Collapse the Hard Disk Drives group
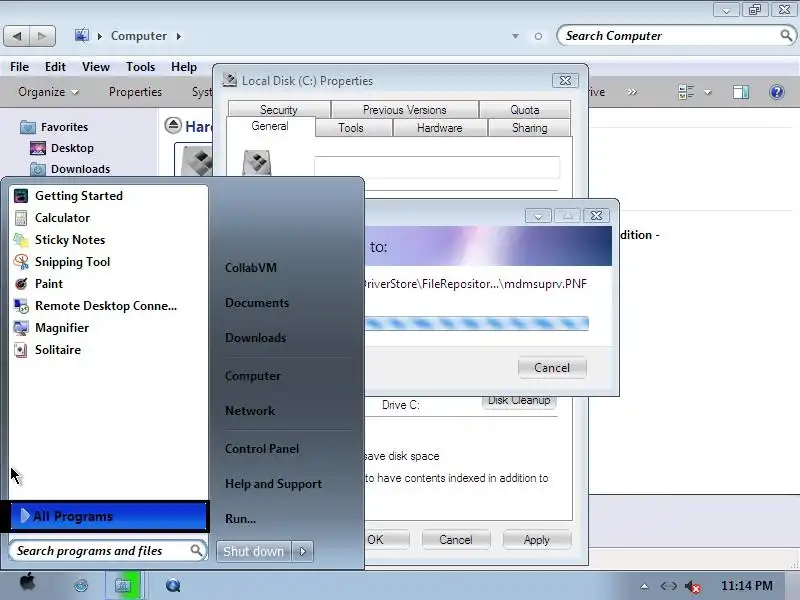This screenshot has height=600, width=800. tap(173, 125)
